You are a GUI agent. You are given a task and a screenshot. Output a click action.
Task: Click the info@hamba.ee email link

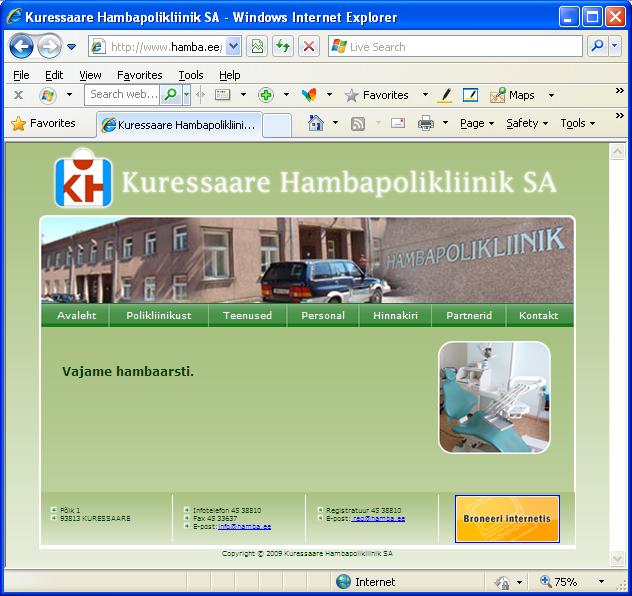click(x=244, y=526)
